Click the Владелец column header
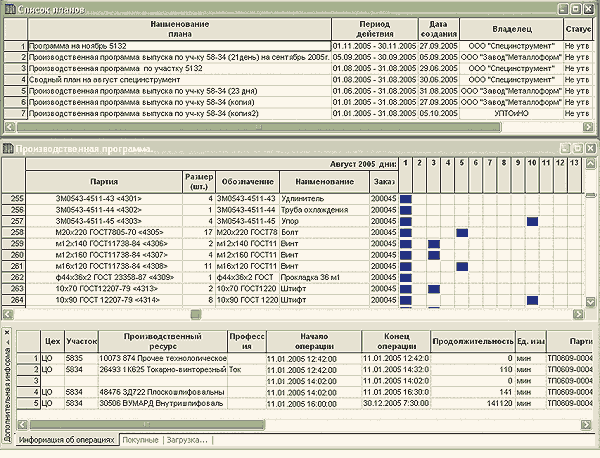This screenshot has height=458, width=600. 512,29
